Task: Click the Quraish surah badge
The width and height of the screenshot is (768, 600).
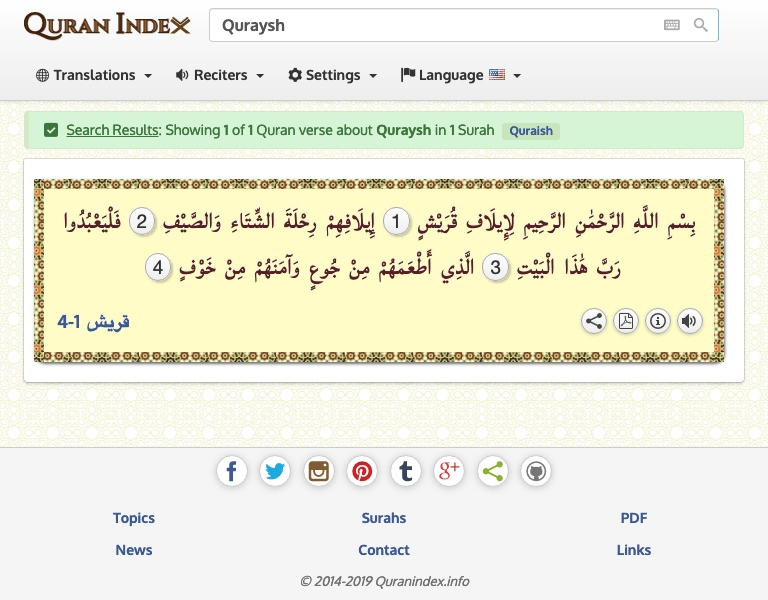Action: tap(531, 131)
